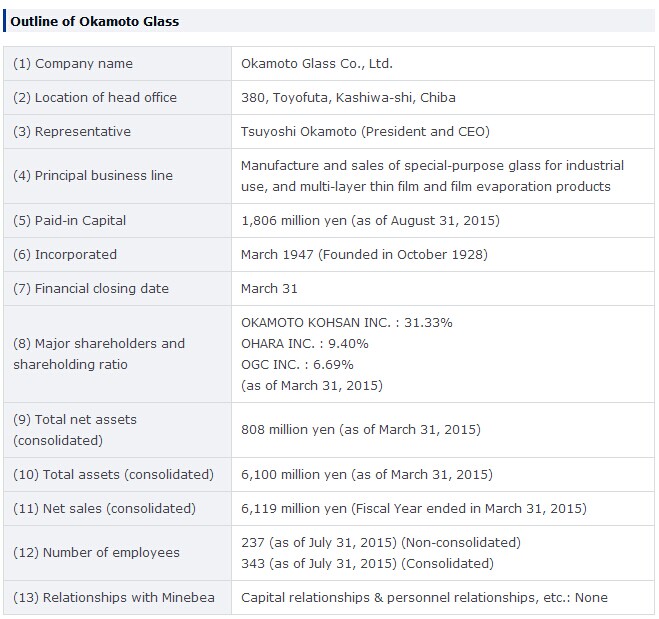Click the "(3) Representative" label cell

(x=72, y=132)
